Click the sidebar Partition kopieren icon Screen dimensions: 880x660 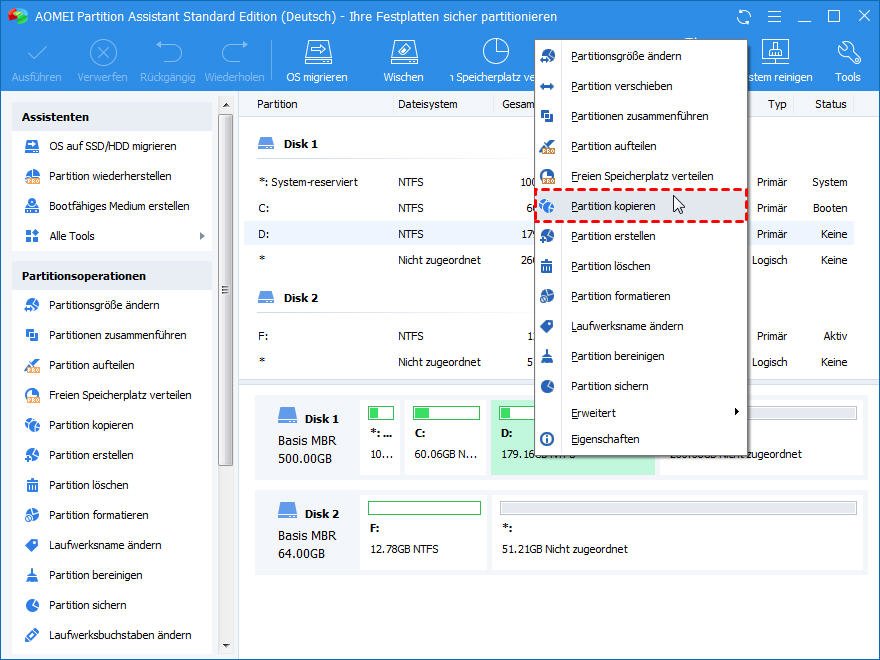point(32,425)
